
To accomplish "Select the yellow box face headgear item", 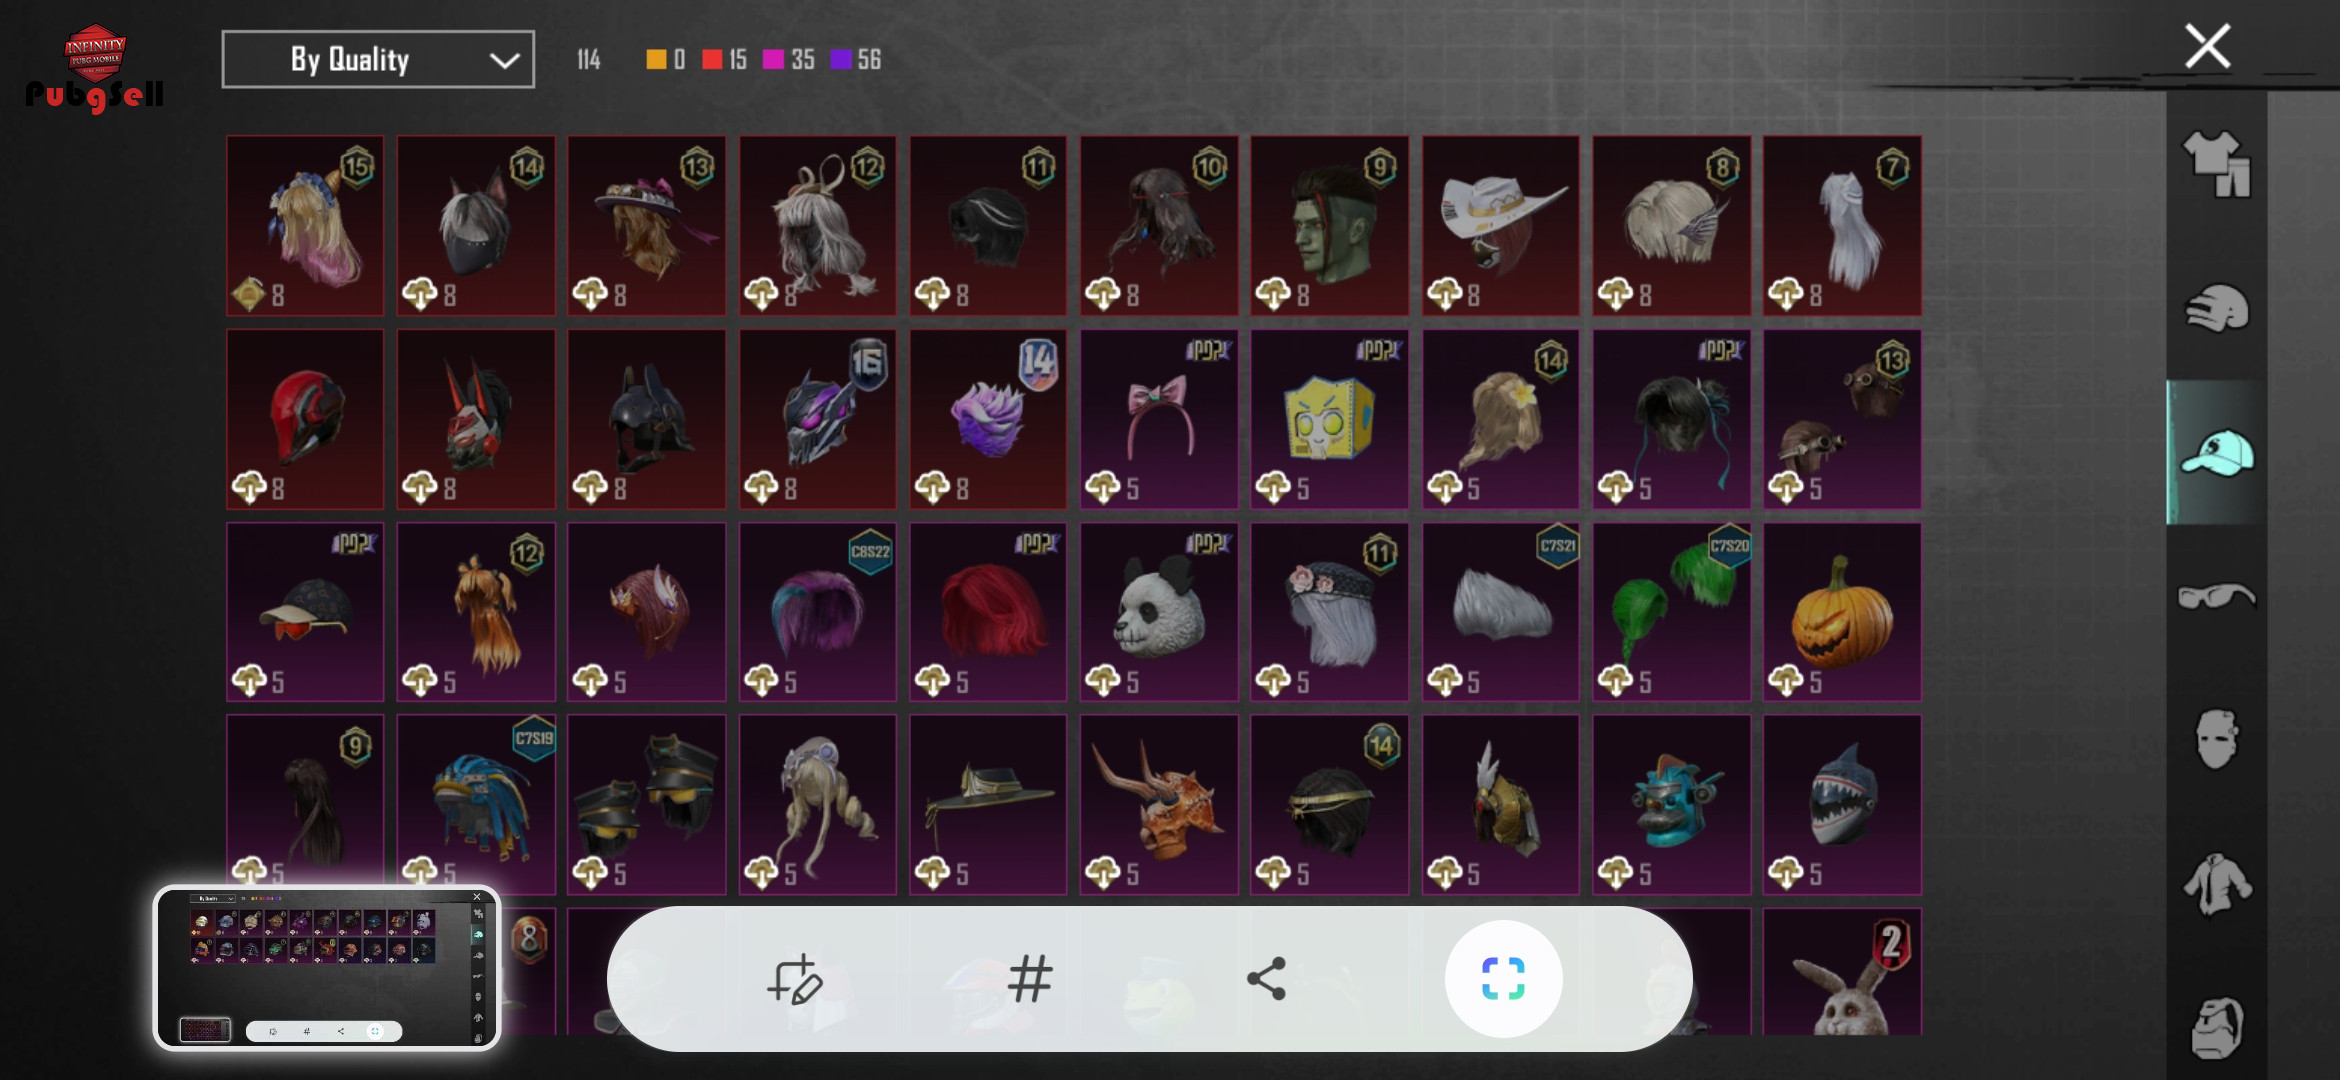I will [1330, 420].
